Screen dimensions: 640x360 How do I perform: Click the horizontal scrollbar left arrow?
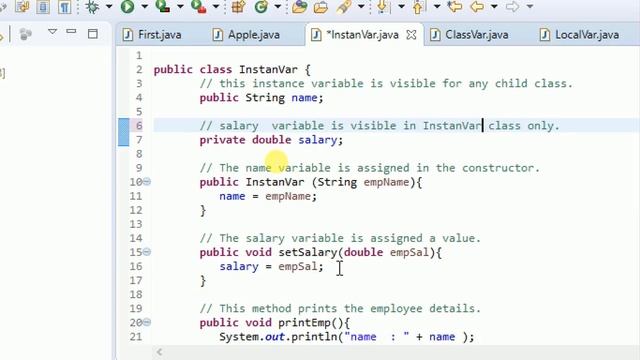point(160,352)
